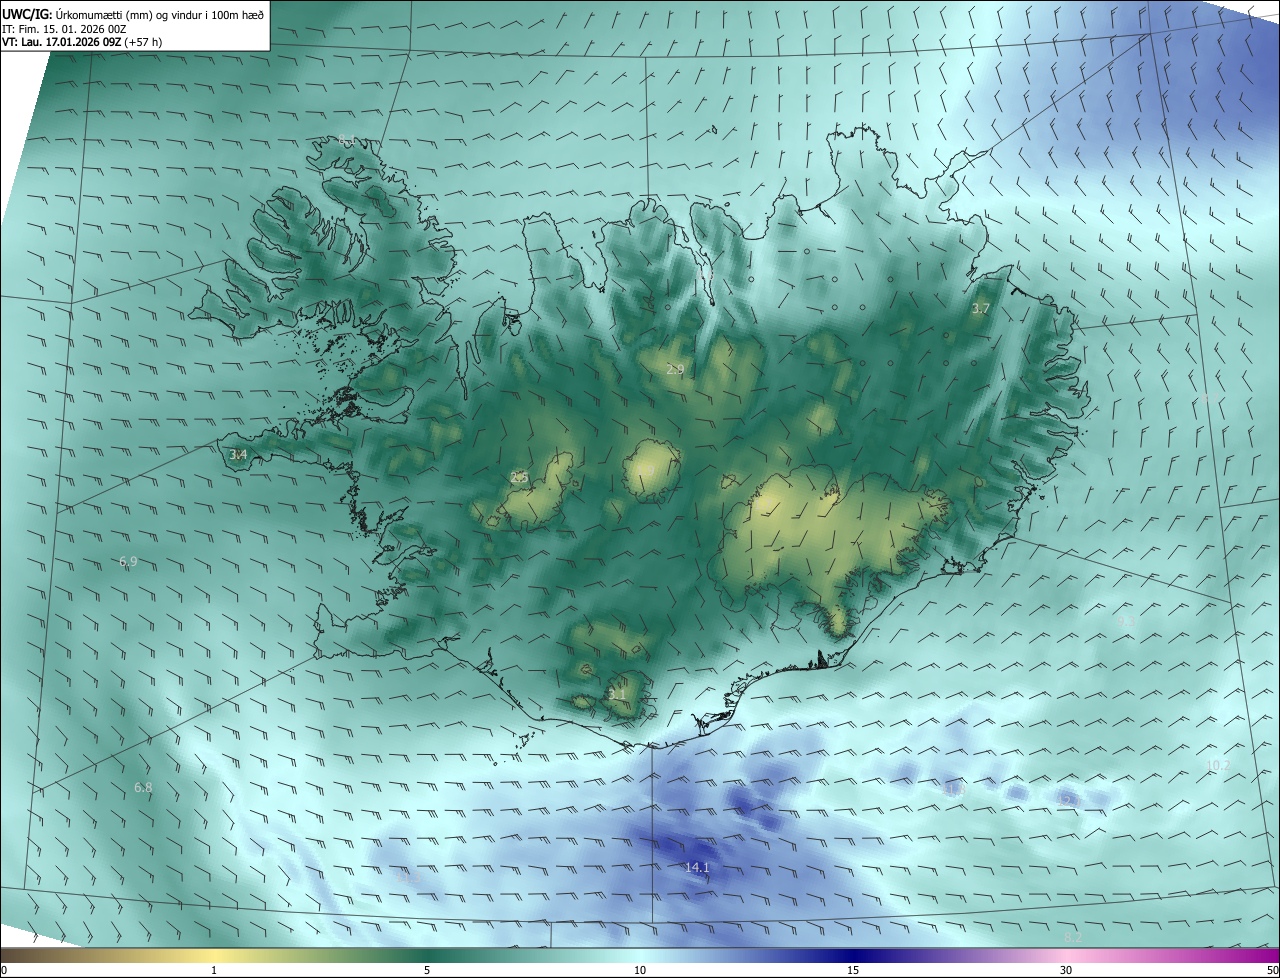This screenshot has width=1280, height=978.
Task: Click the 6.9 value in western sea
Action: pos(128,562)
